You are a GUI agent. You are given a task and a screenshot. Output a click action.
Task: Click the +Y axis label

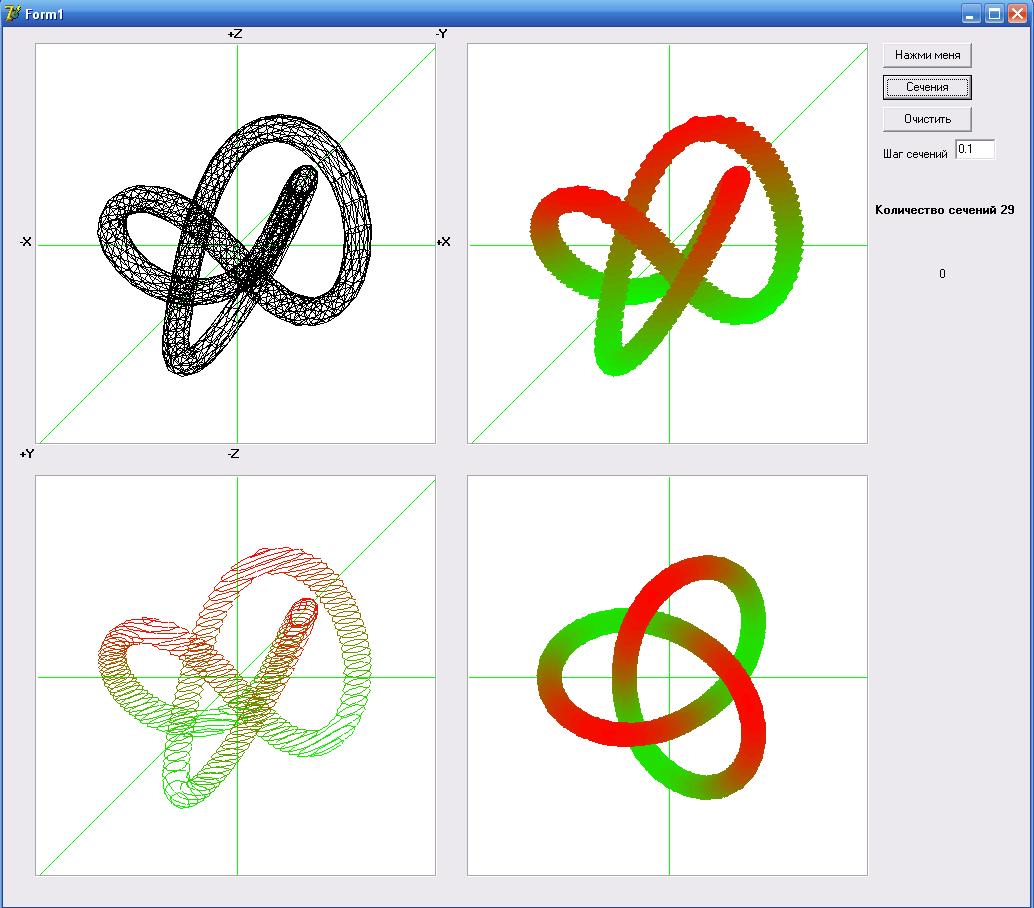(27, 454)
